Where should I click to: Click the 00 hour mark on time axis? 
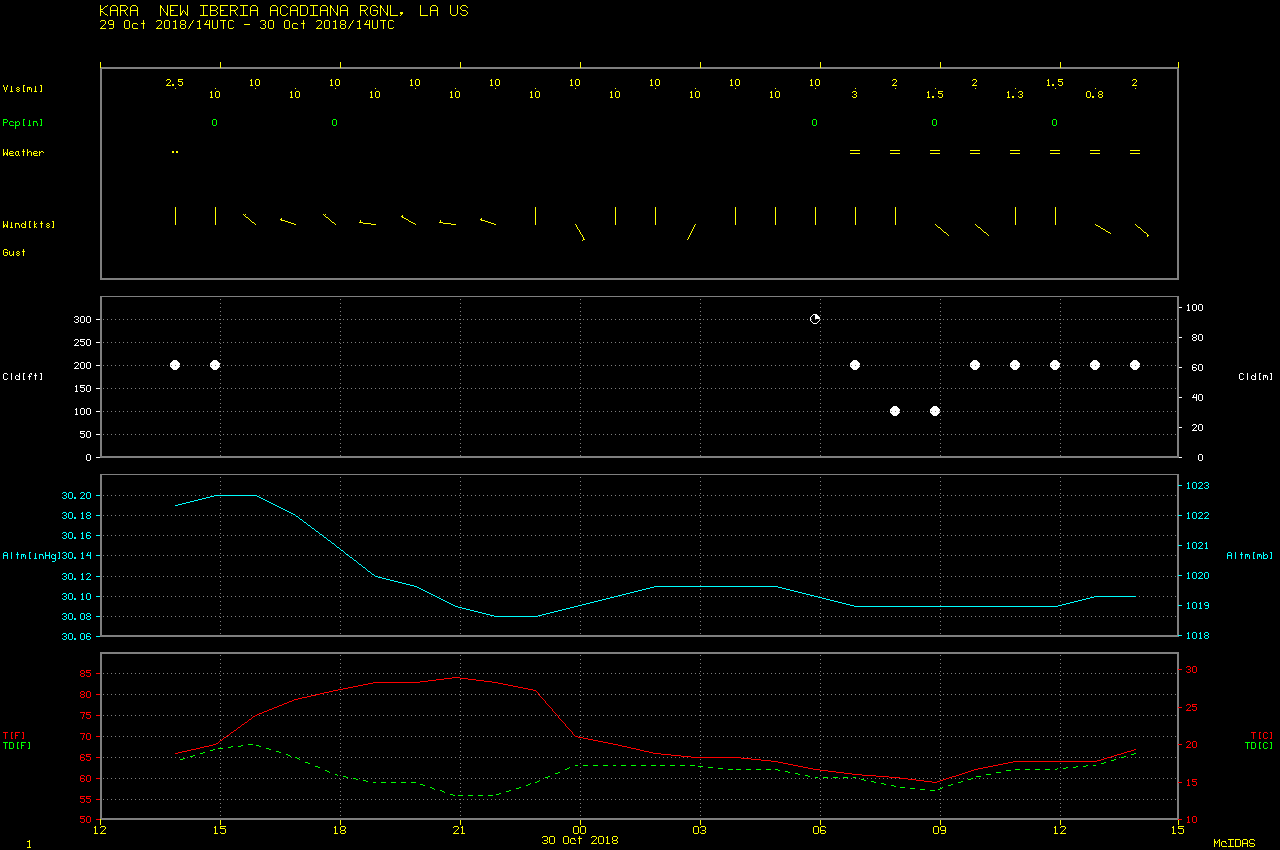(580, 829)
